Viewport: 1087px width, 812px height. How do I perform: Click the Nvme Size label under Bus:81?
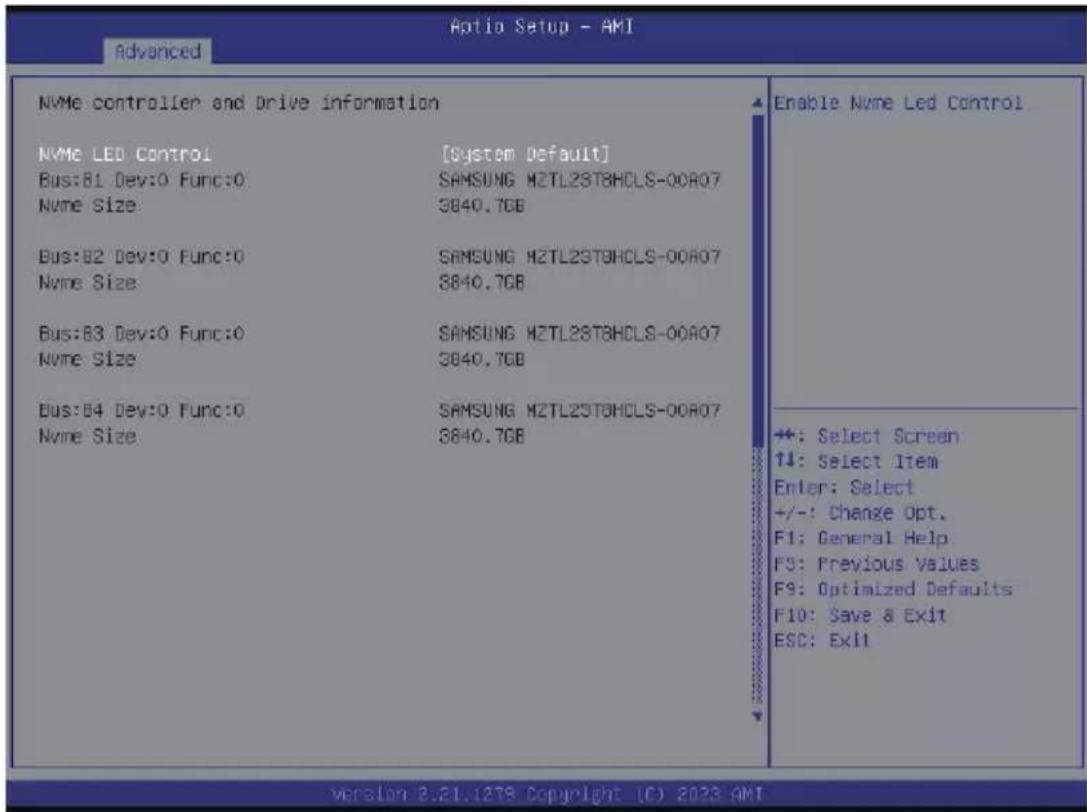(87, 206)
